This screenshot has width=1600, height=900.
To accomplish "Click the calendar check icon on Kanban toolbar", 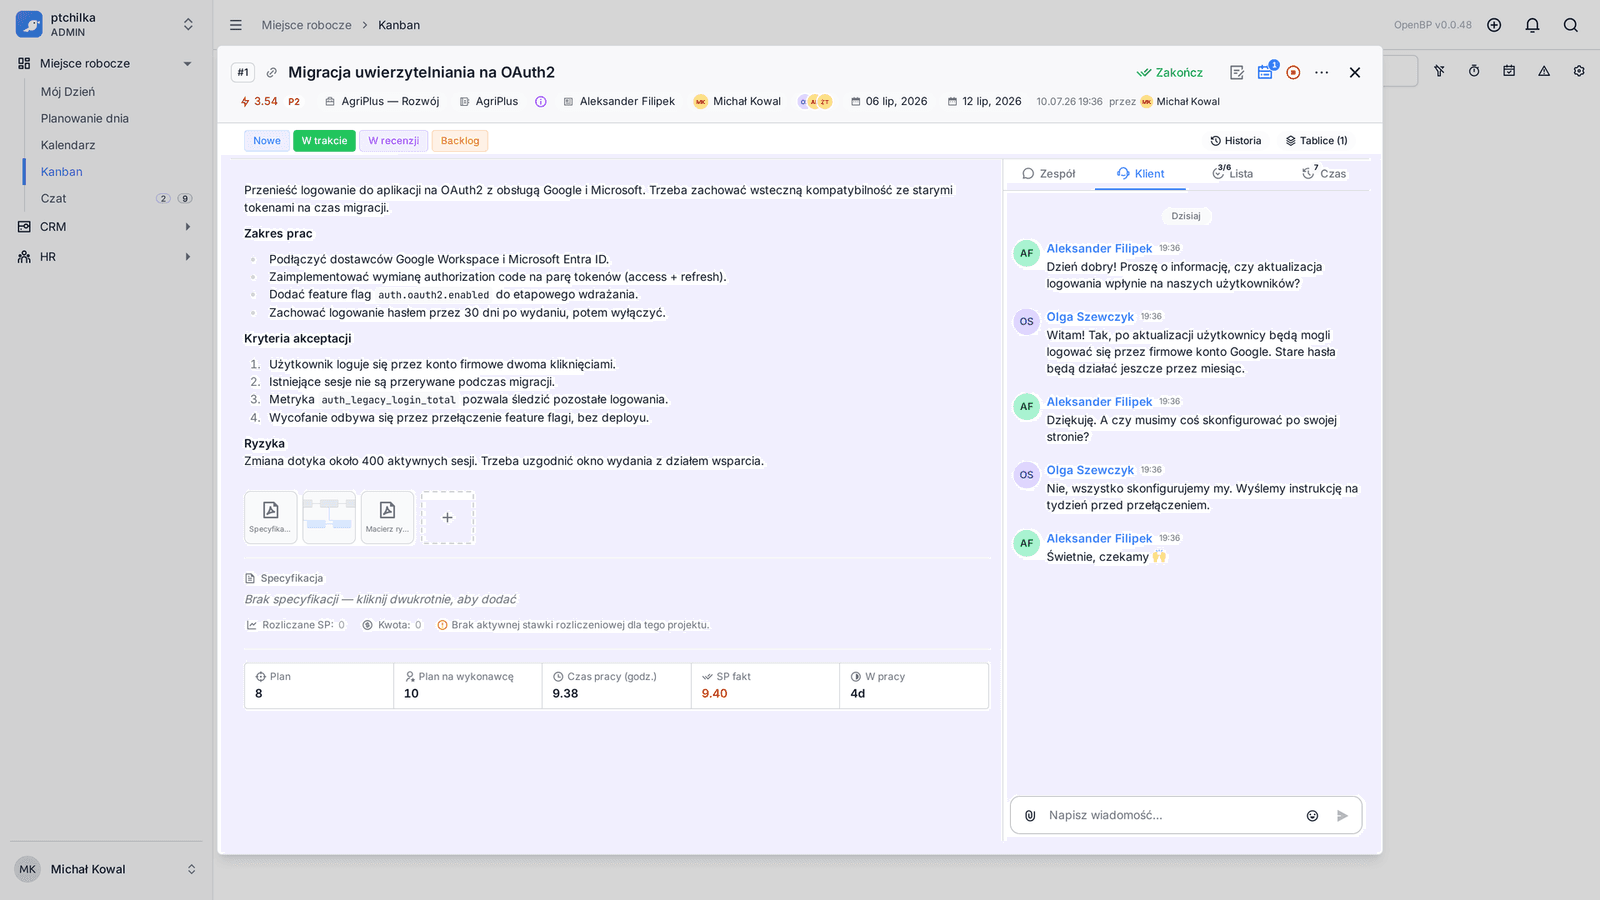I will [x=1509, y=71].
